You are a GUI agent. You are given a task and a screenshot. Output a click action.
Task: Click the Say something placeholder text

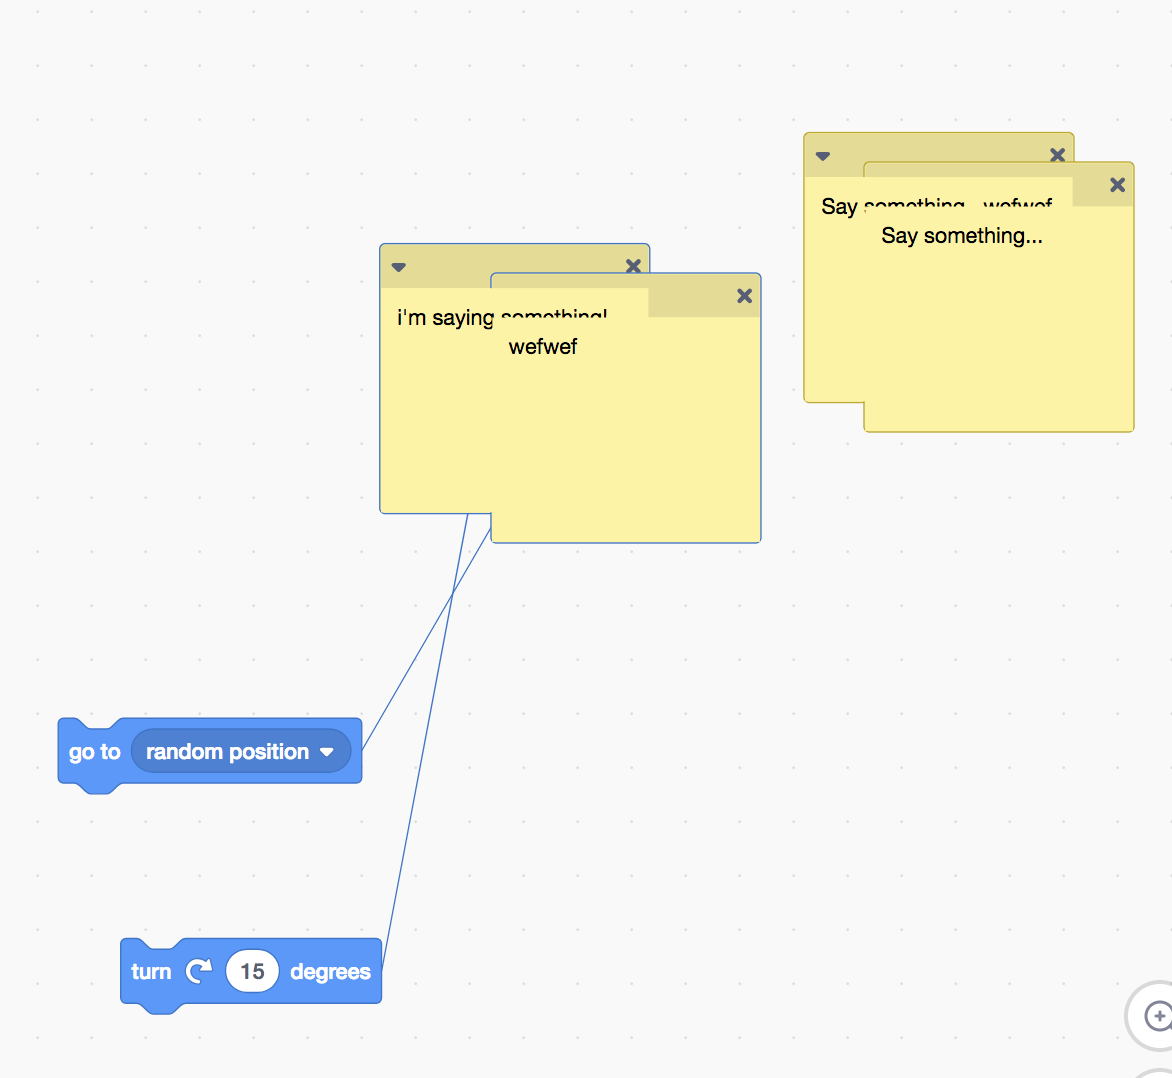(x=961, y=236)
